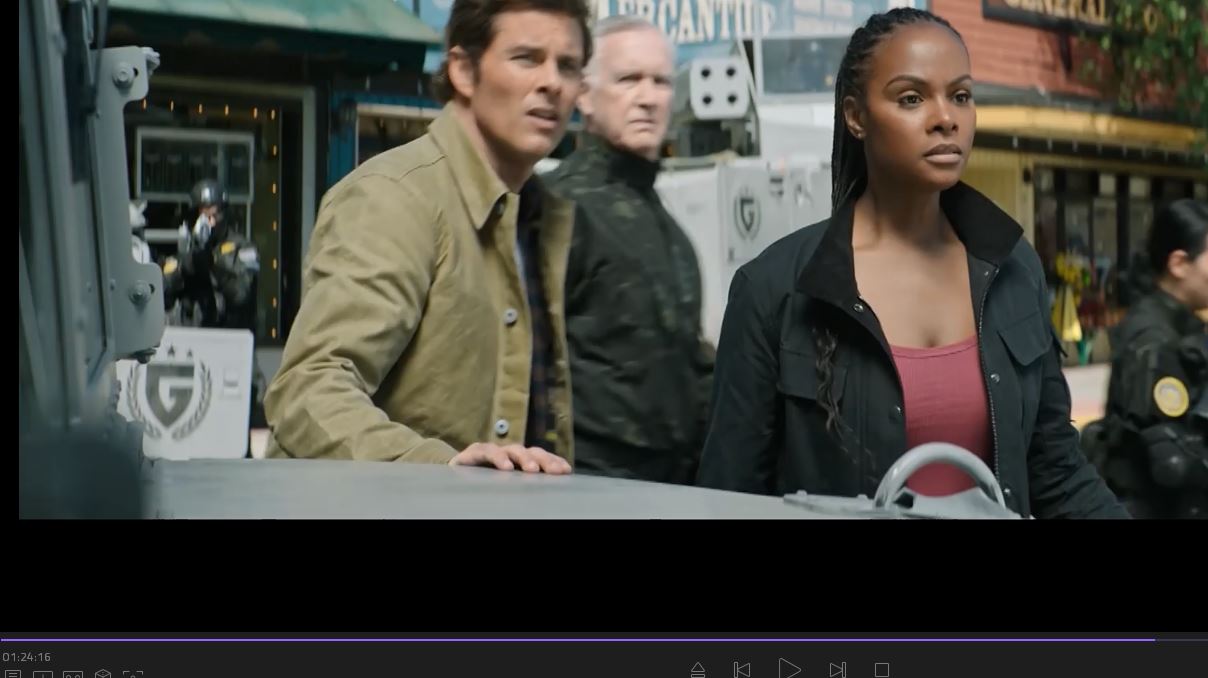Click the 01:24:16 elapsed time display
This screenshot has height=678, width=1208.
(27, 657)
